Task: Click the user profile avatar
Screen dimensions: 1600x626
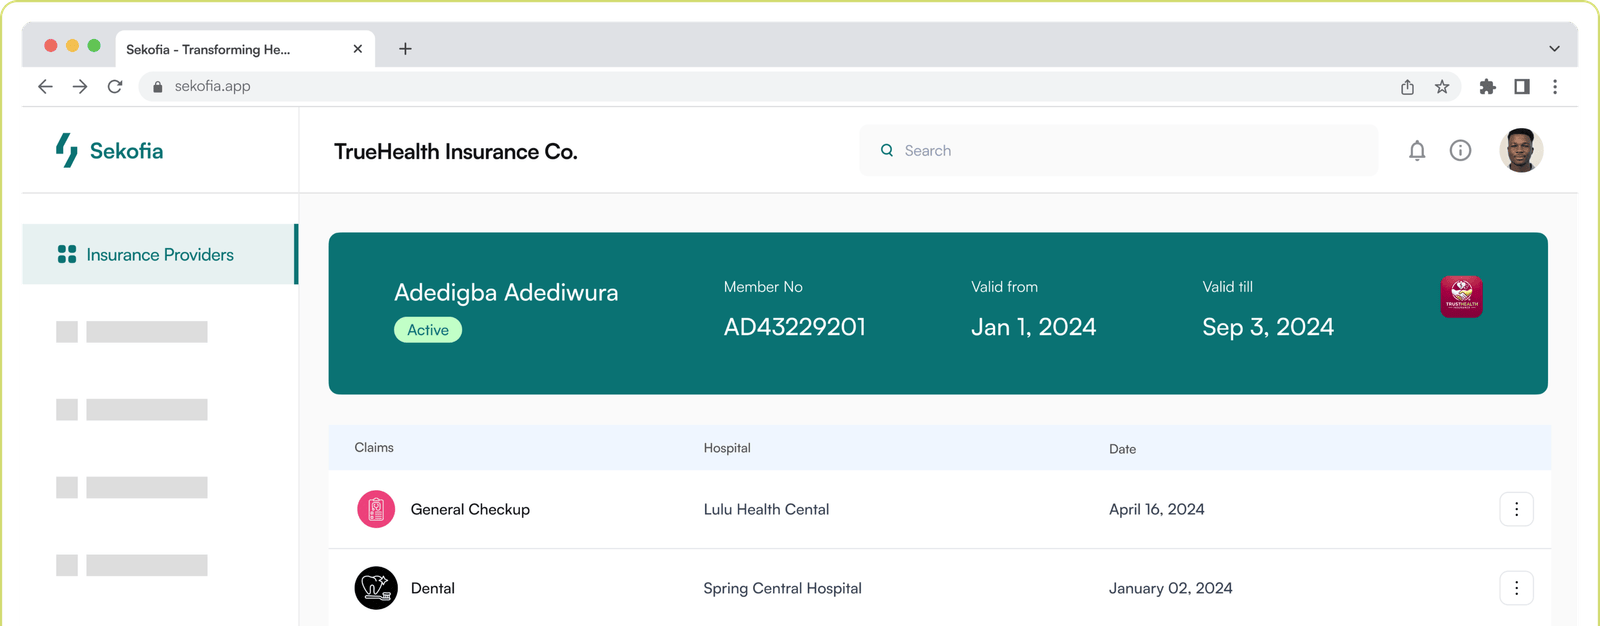Action: coord(1521,151)
